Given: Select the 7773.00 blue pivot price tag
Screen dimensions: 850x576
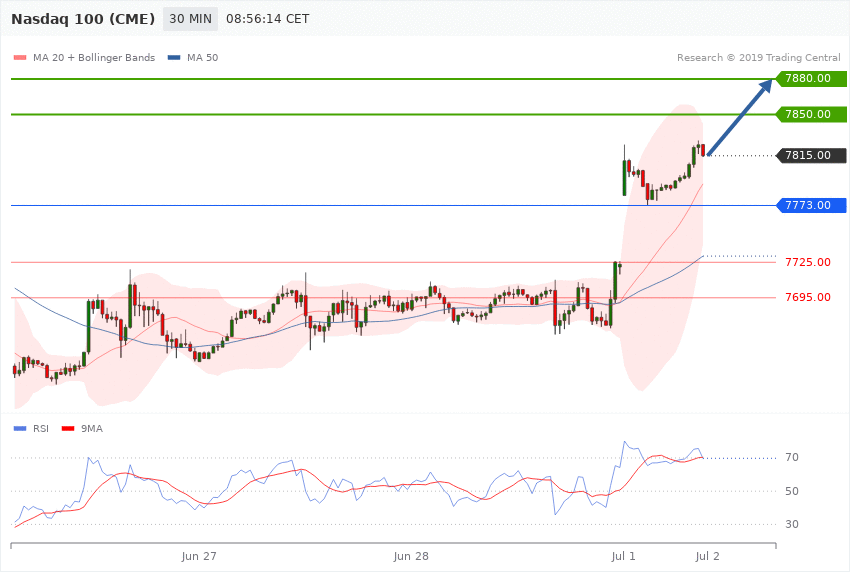Looking at the screenshot, I should tap(812, 205).
